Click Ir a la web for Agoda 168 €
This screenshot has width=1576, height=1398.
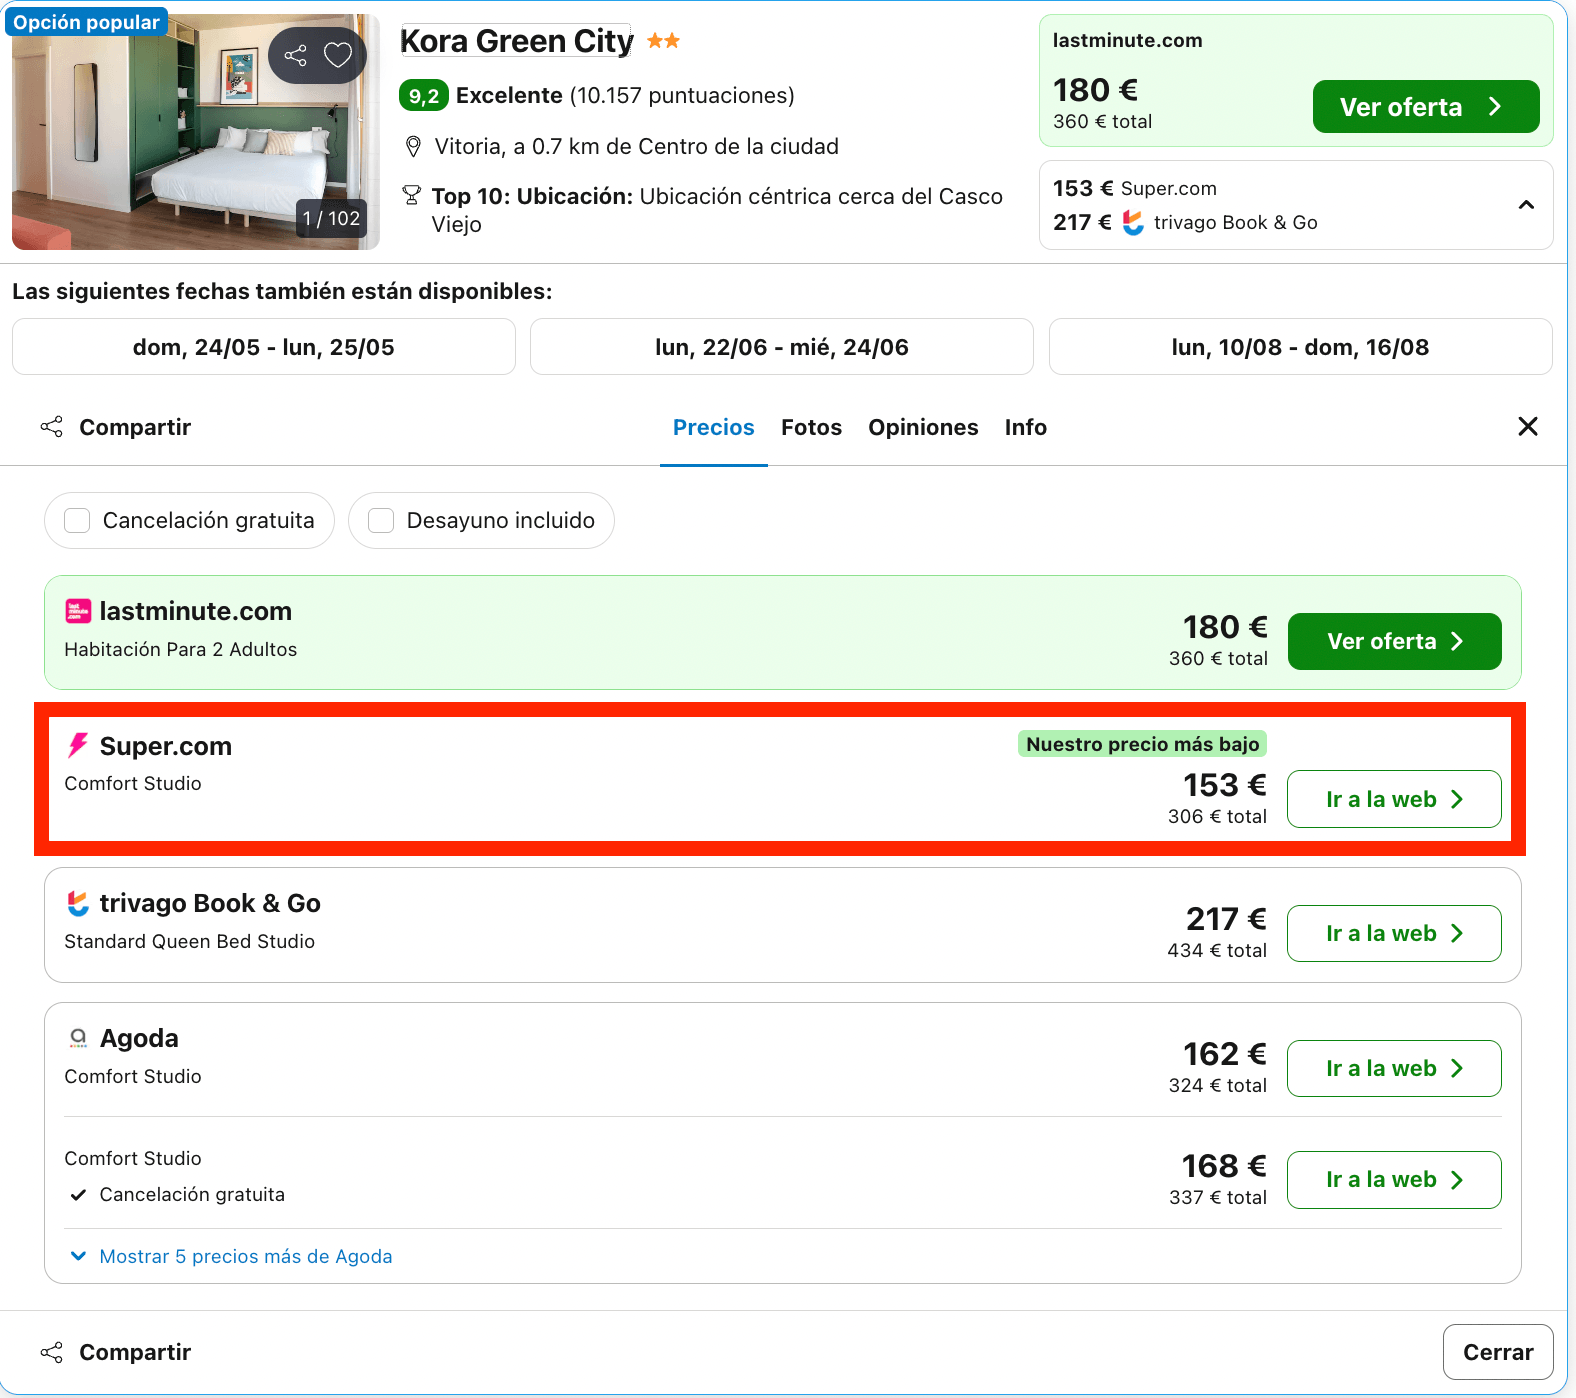click(x=1394, y=1180)
